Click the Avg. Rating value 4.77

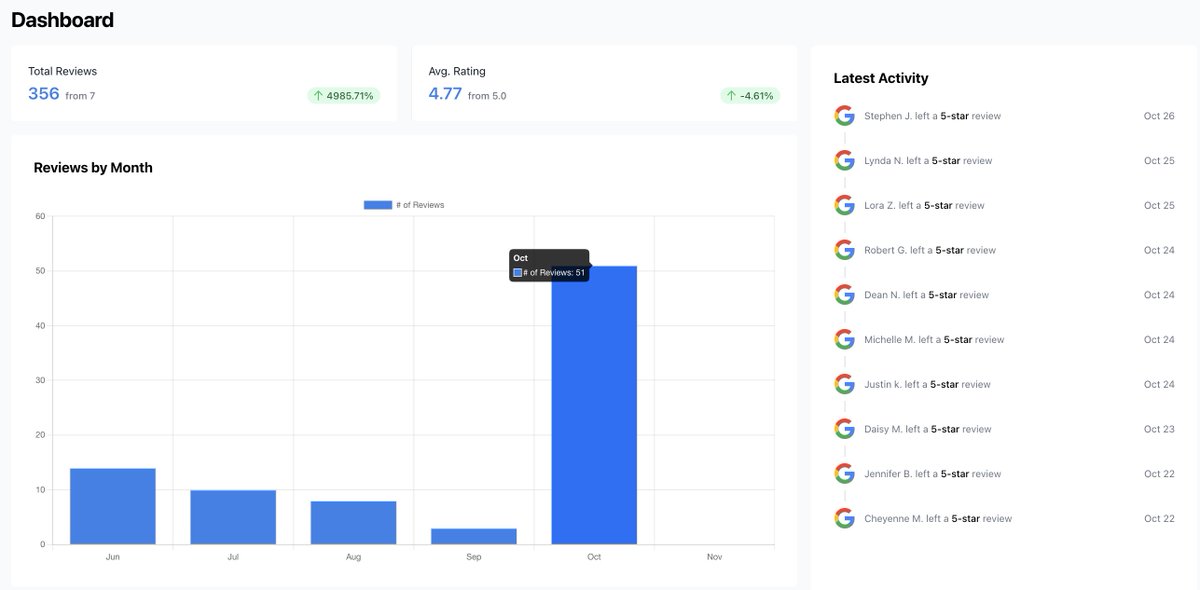[x=445, y=94]
